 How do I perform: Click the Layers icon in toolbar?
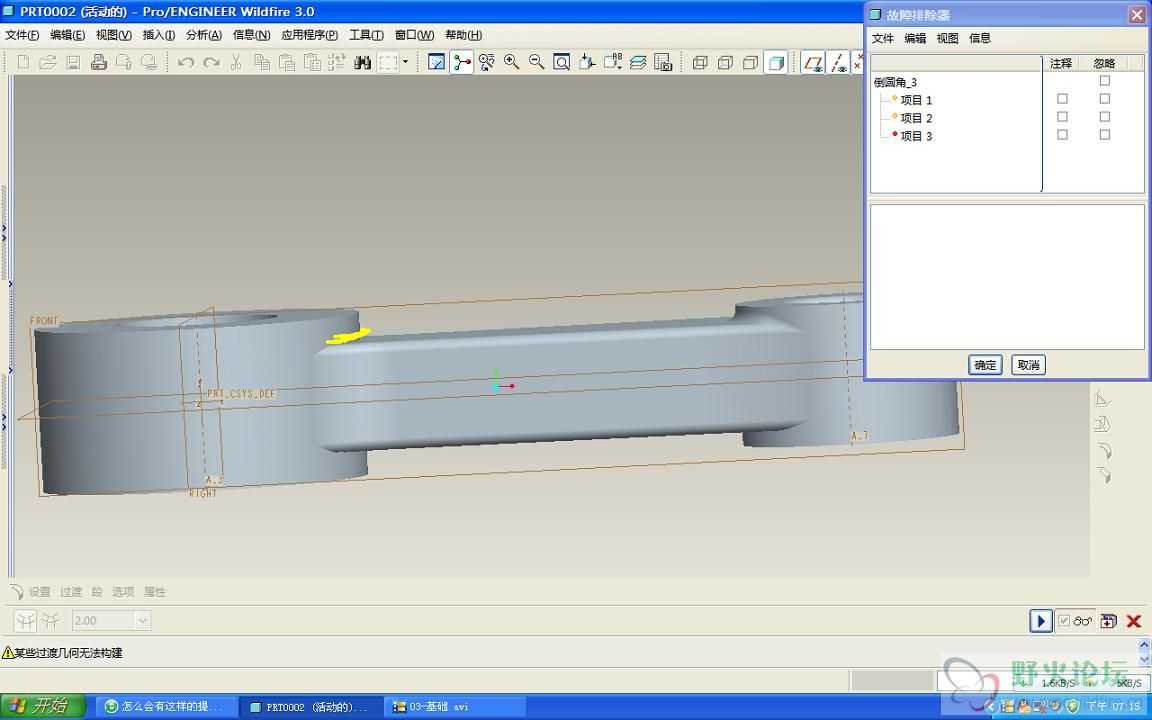pos(638,62)
